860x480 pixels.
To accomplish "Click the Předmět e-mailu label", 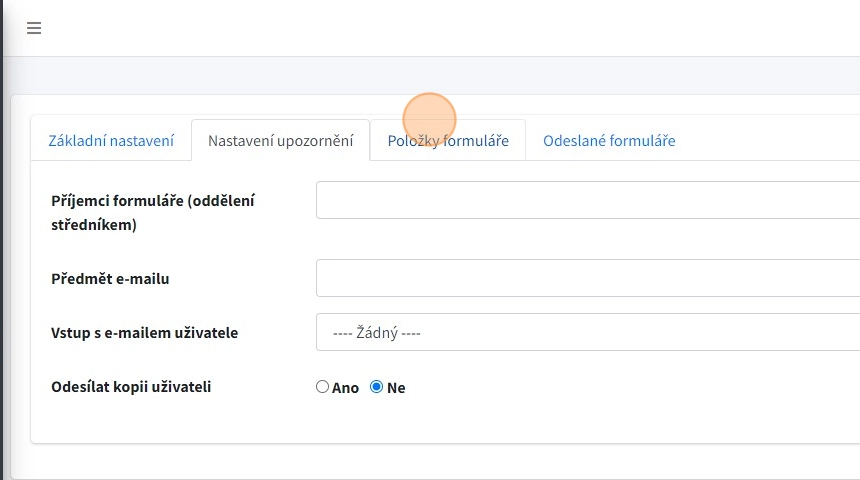I will point(110,279).
